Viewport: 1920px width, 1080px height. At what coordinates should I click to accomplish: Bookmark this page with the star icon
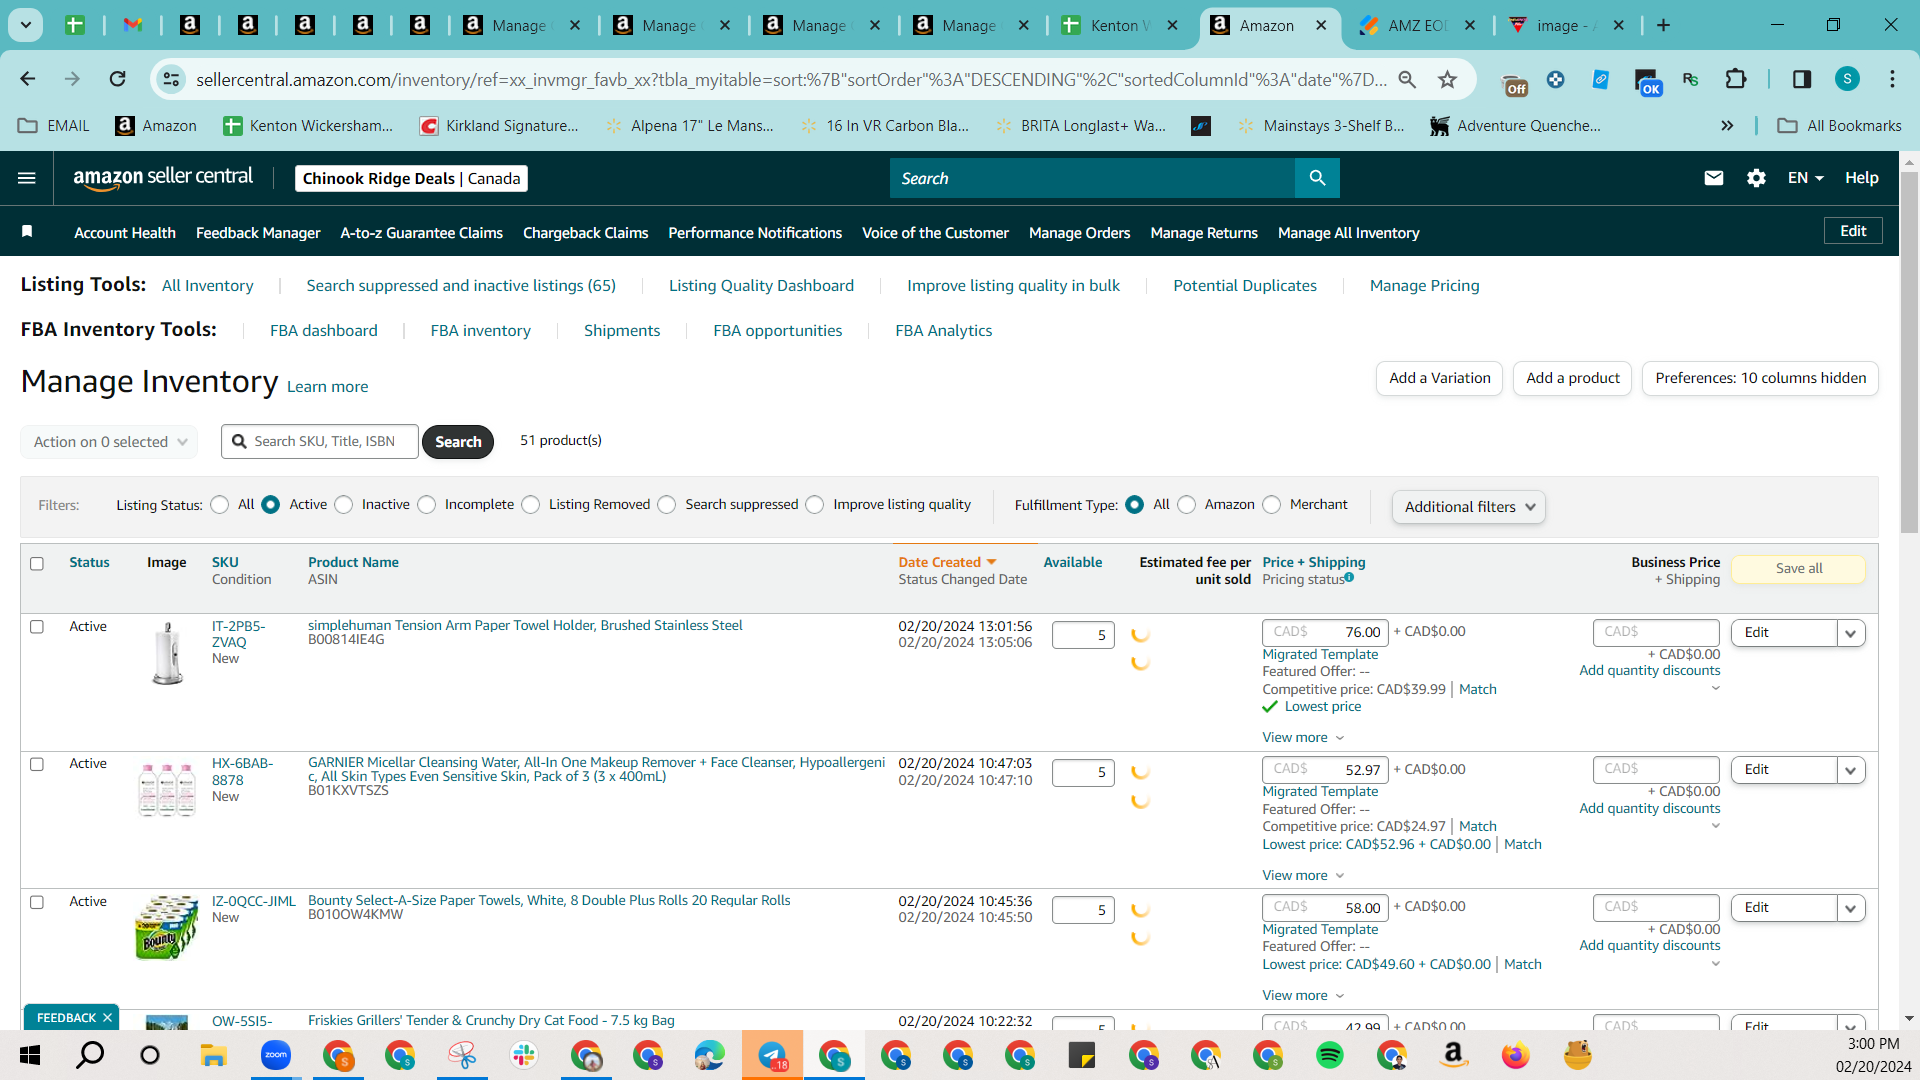coord(1447,79)
